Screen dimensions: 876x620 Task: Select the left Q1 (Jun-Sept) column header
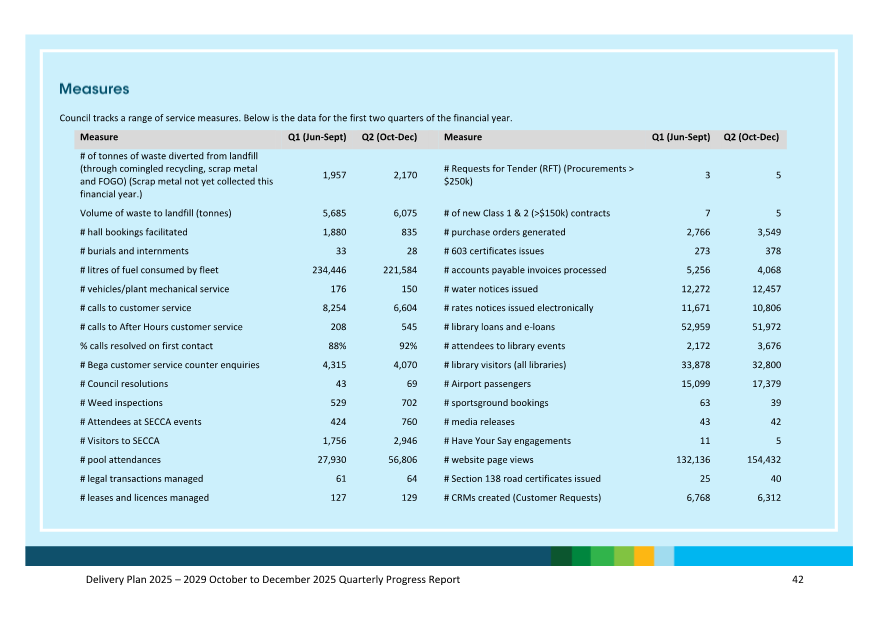coord(317,138)
